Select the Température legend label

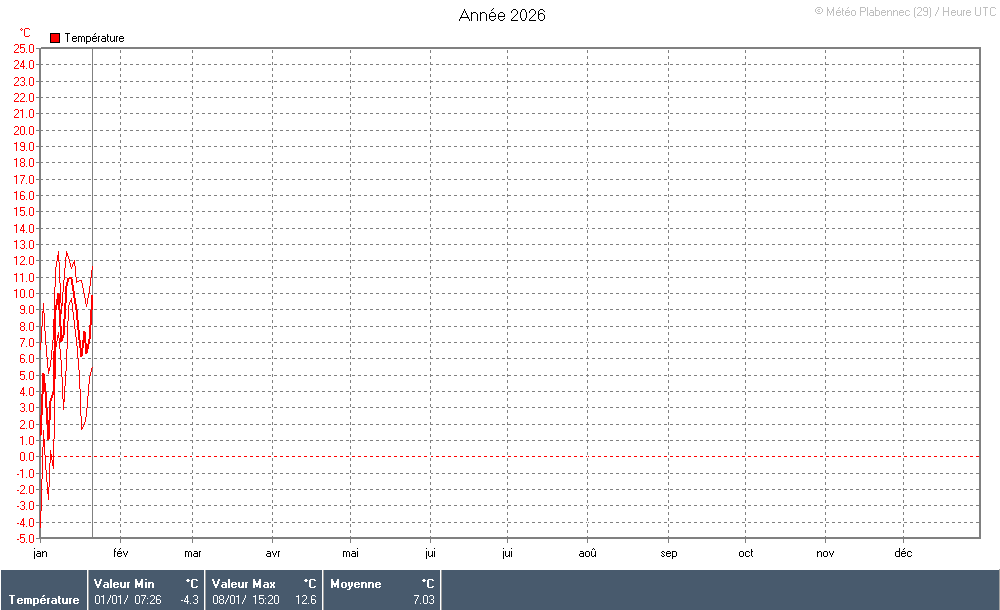click(94, 38)
